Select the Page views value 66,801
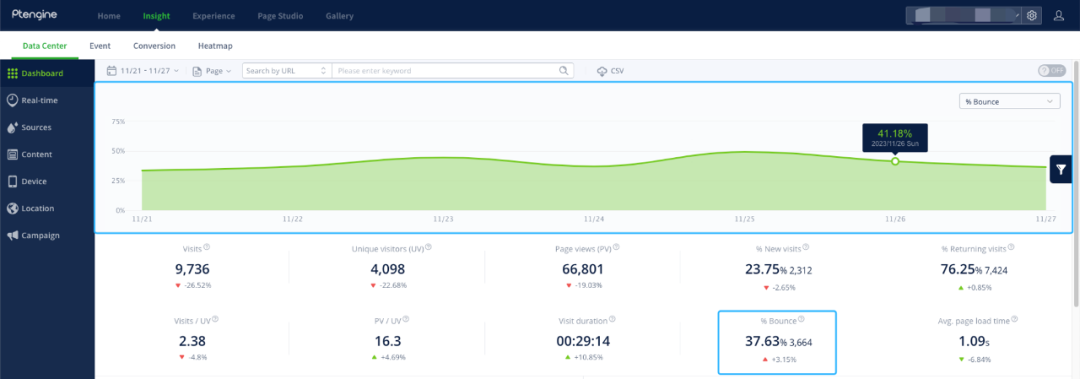 coord(582,269)
